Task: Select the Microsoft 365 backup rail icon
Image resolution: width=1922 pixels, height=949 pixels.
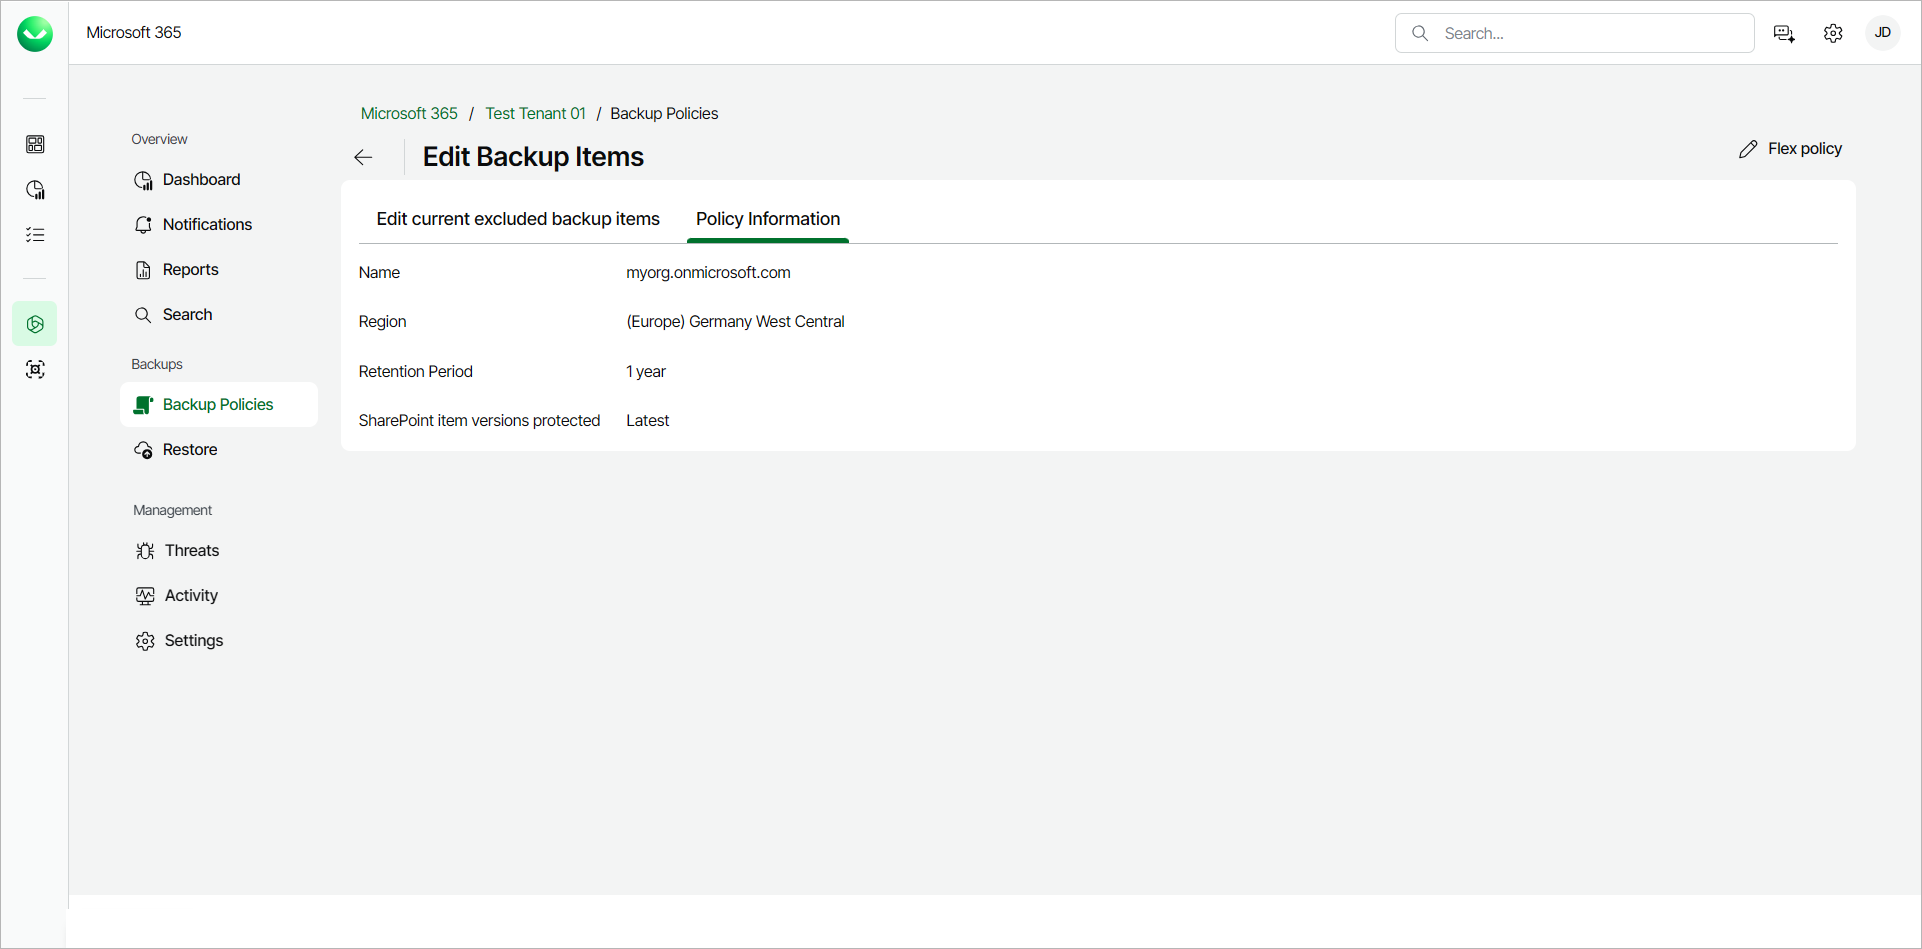Action: [35, 324]
